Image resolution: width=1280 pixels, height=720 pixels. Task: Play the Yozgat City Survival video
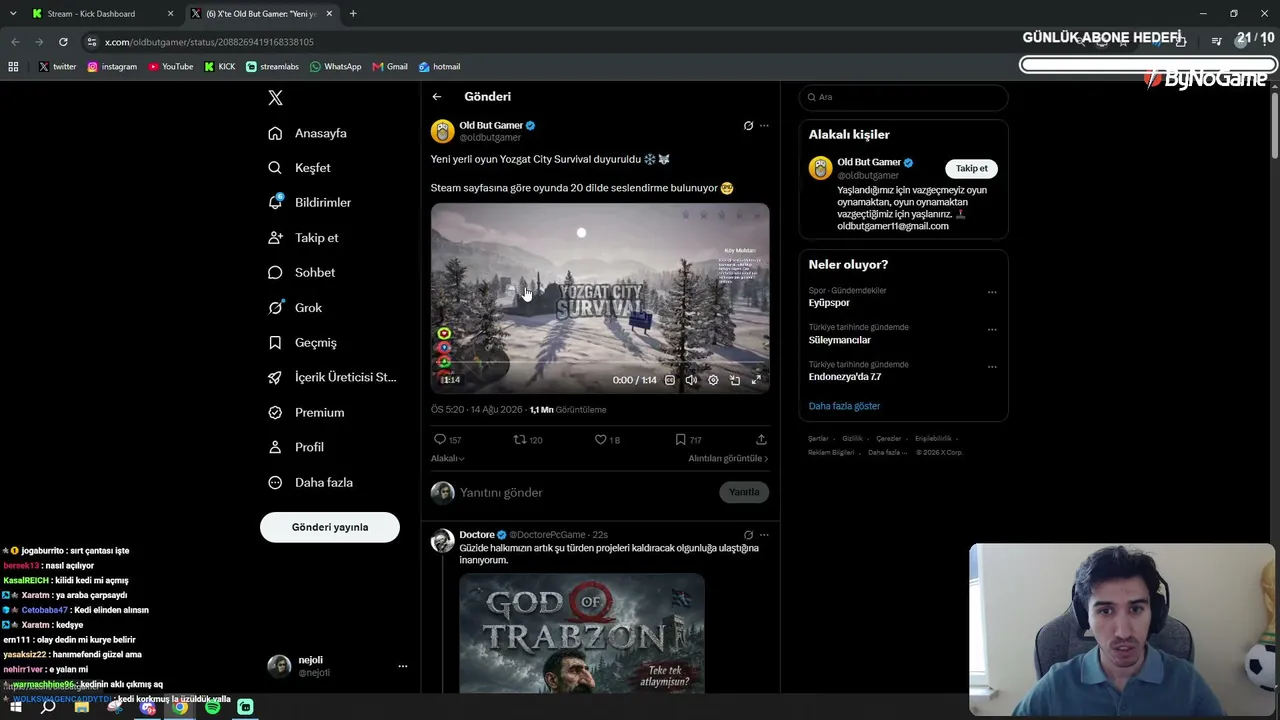[x=600, y=298]
